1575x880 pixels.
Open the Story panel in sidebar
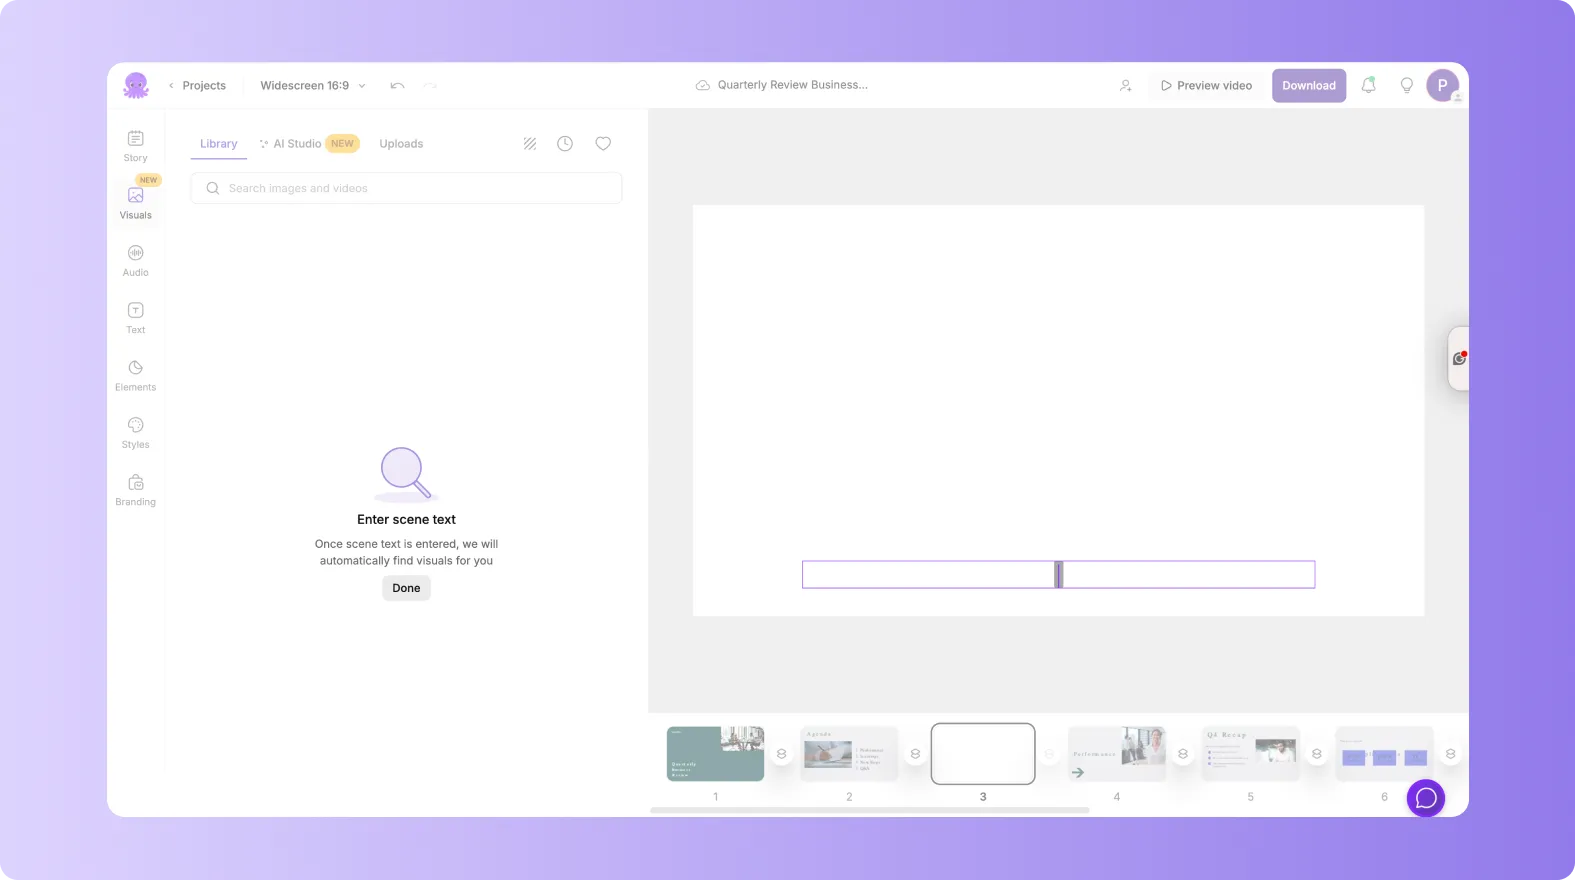coord(135,145)
